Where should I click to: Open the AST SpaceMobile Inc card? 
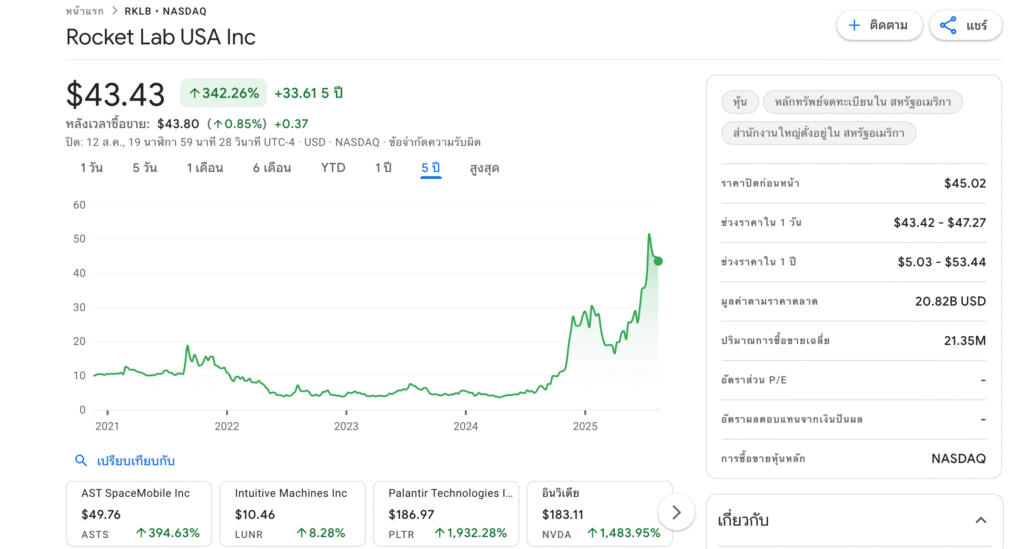pos(139,514)
